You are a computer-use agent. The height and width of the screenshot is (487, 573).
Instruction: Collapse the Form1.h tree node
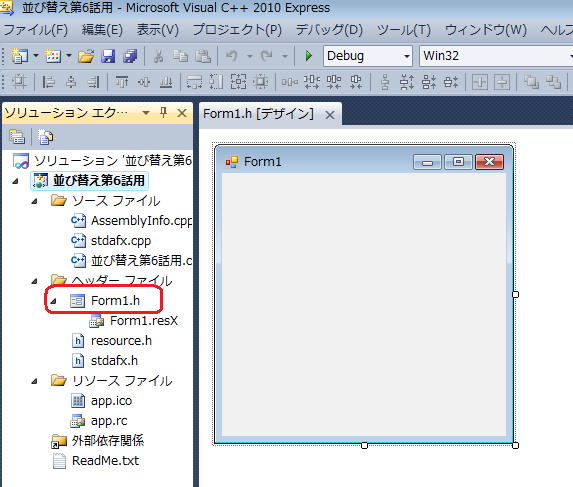(53, 301)
